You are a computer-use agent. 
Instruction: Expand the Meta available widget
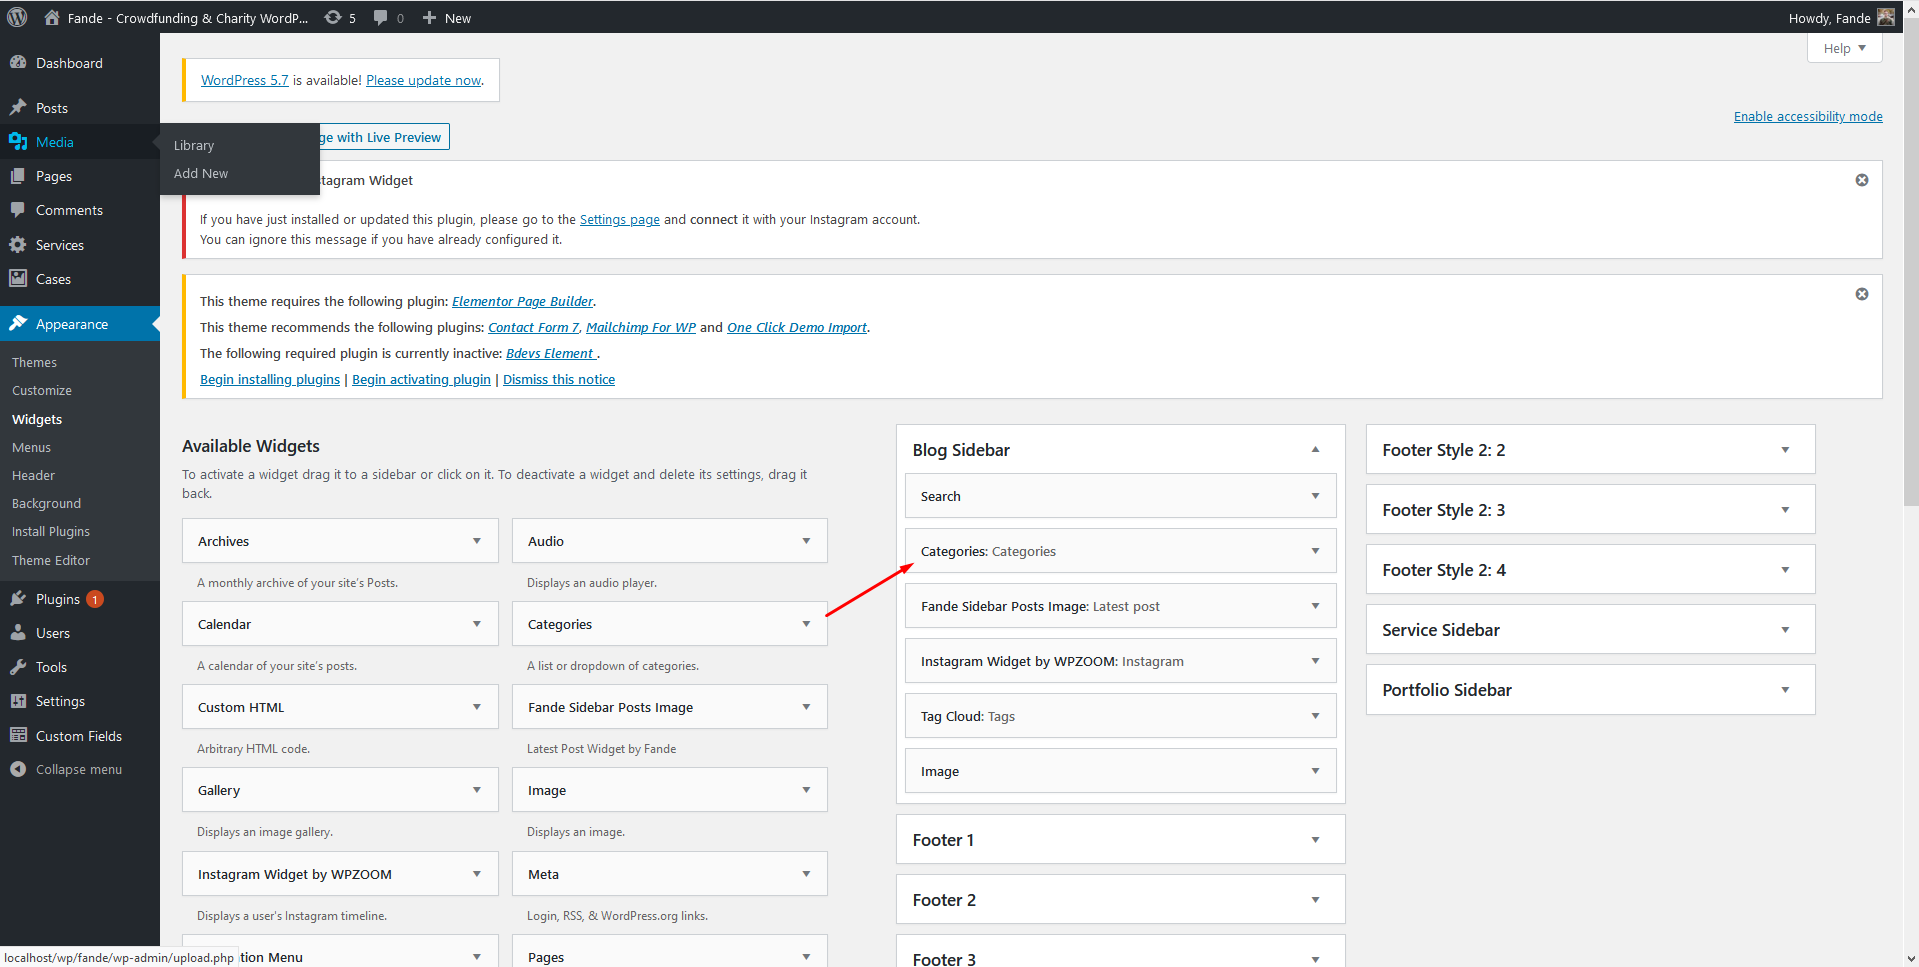point(806,874)
